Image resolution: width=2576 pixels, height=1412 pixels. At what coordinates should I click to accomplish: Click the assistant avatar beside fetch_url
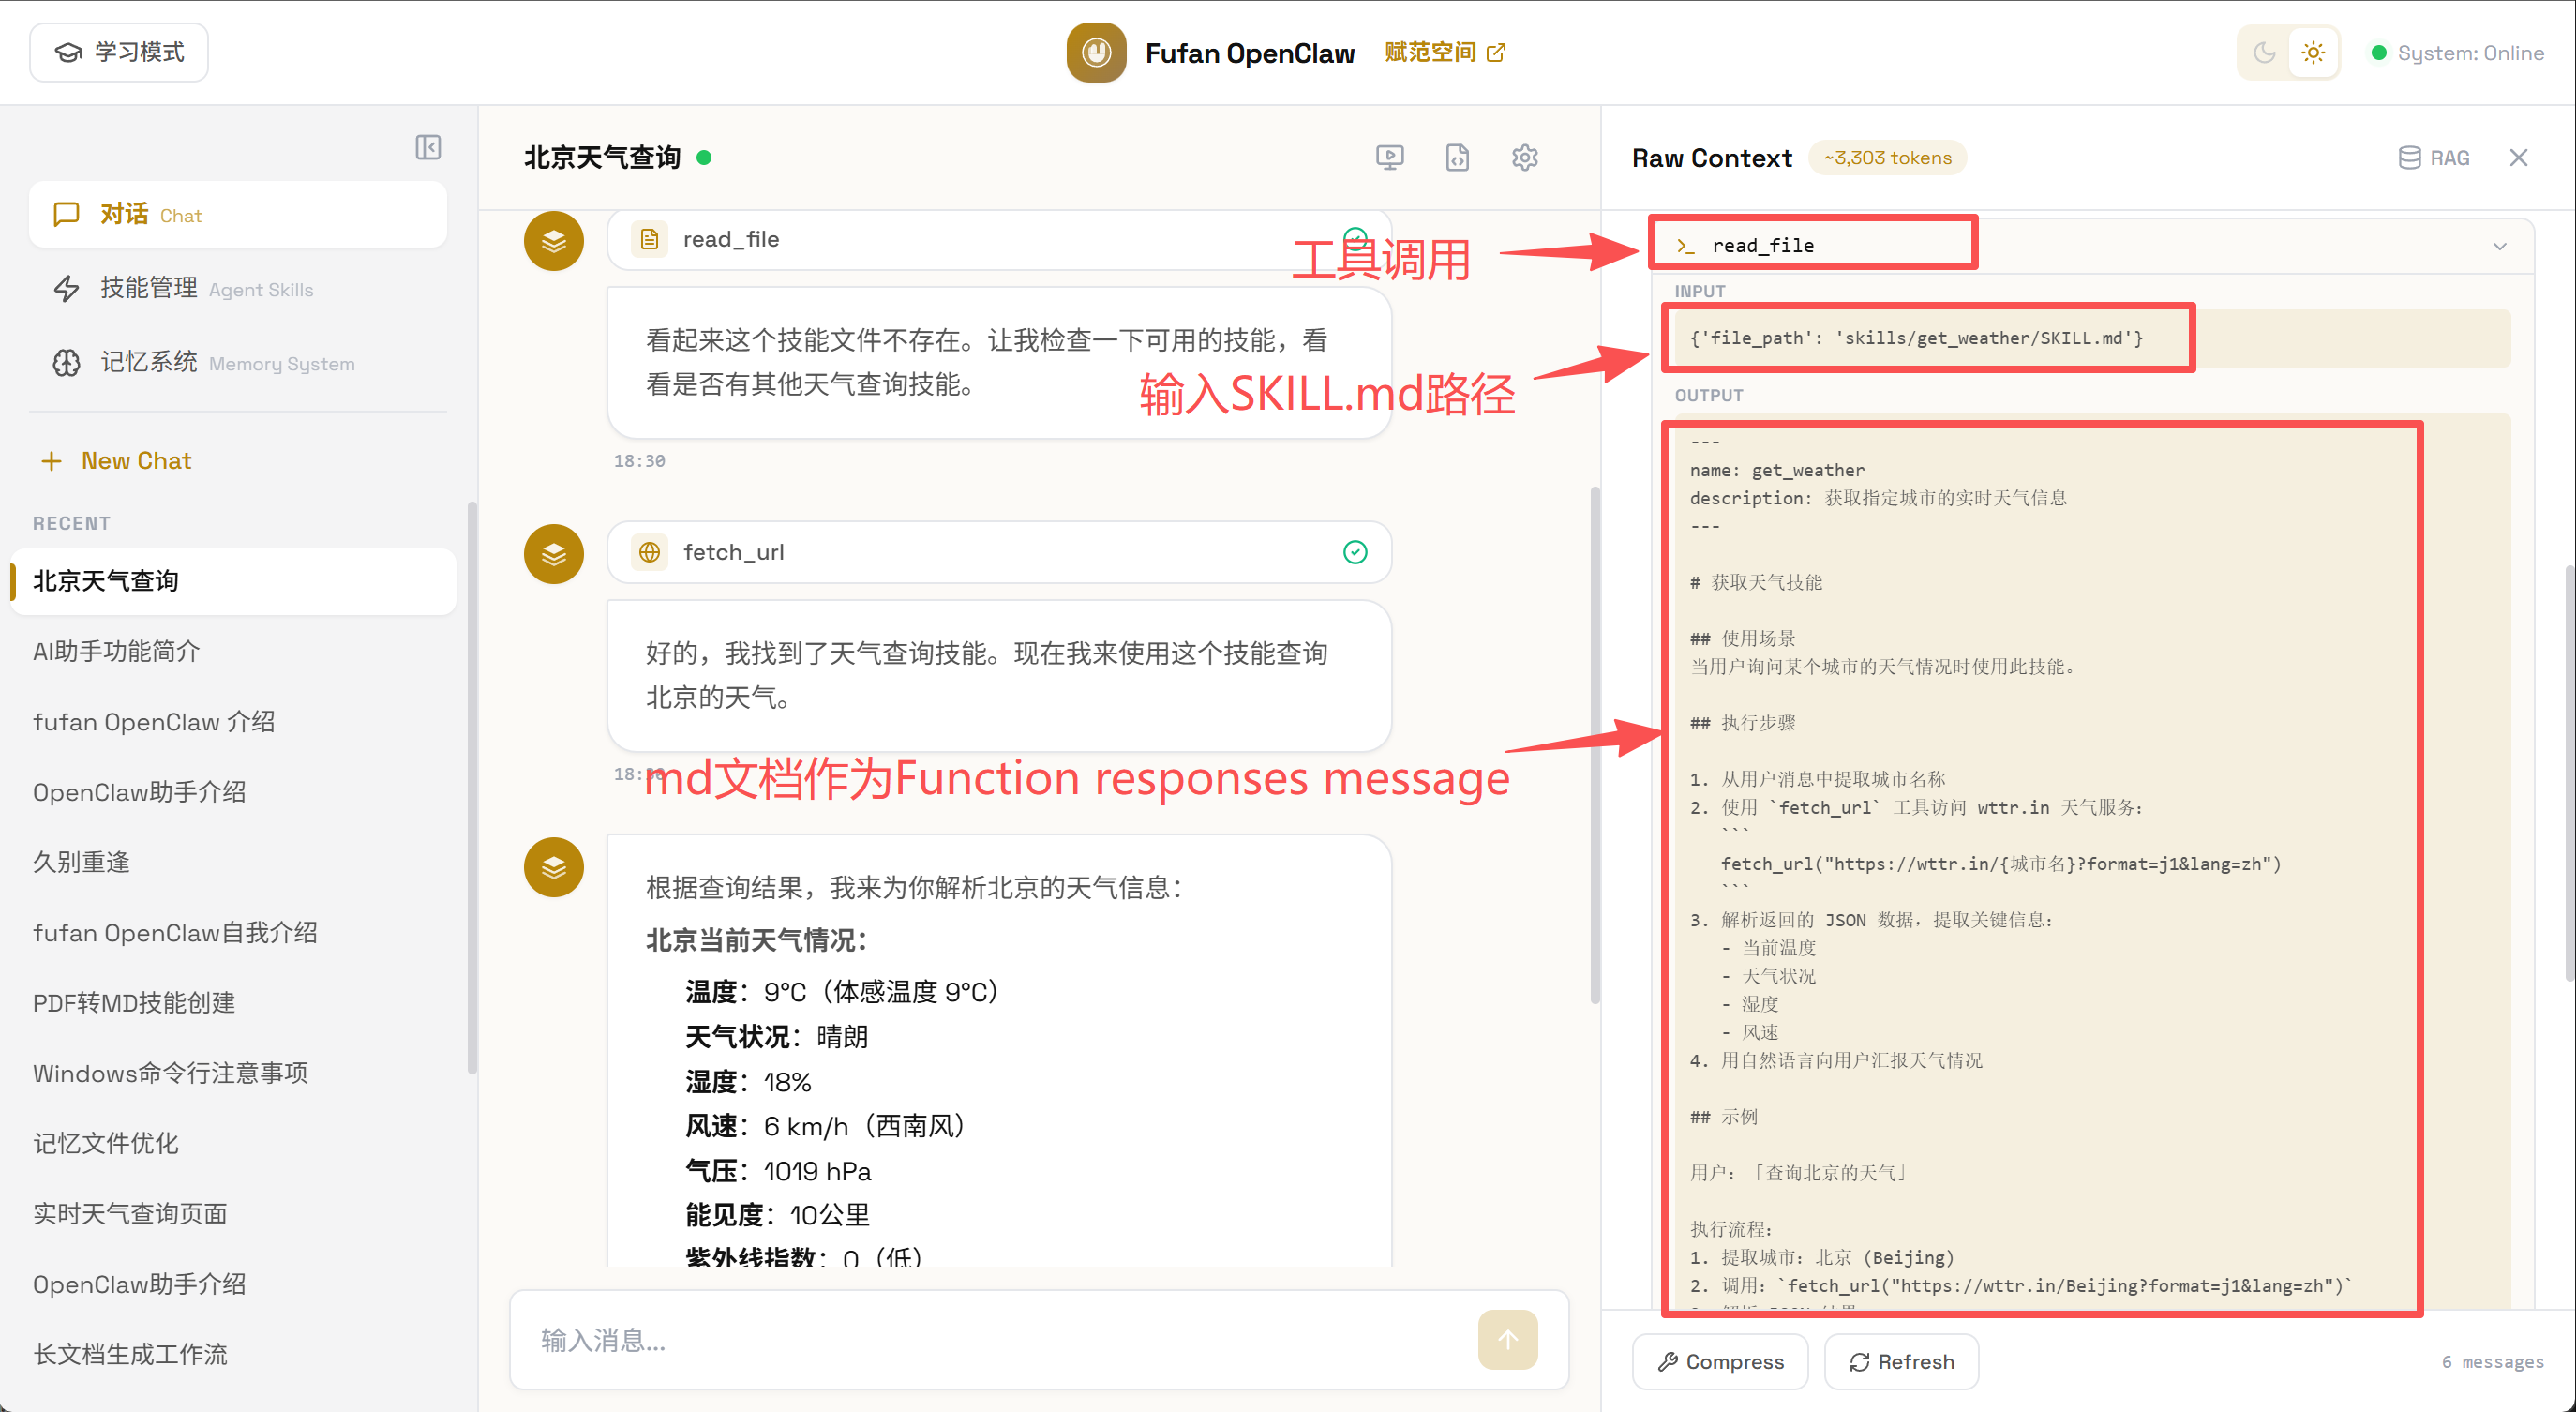point(553,553)
